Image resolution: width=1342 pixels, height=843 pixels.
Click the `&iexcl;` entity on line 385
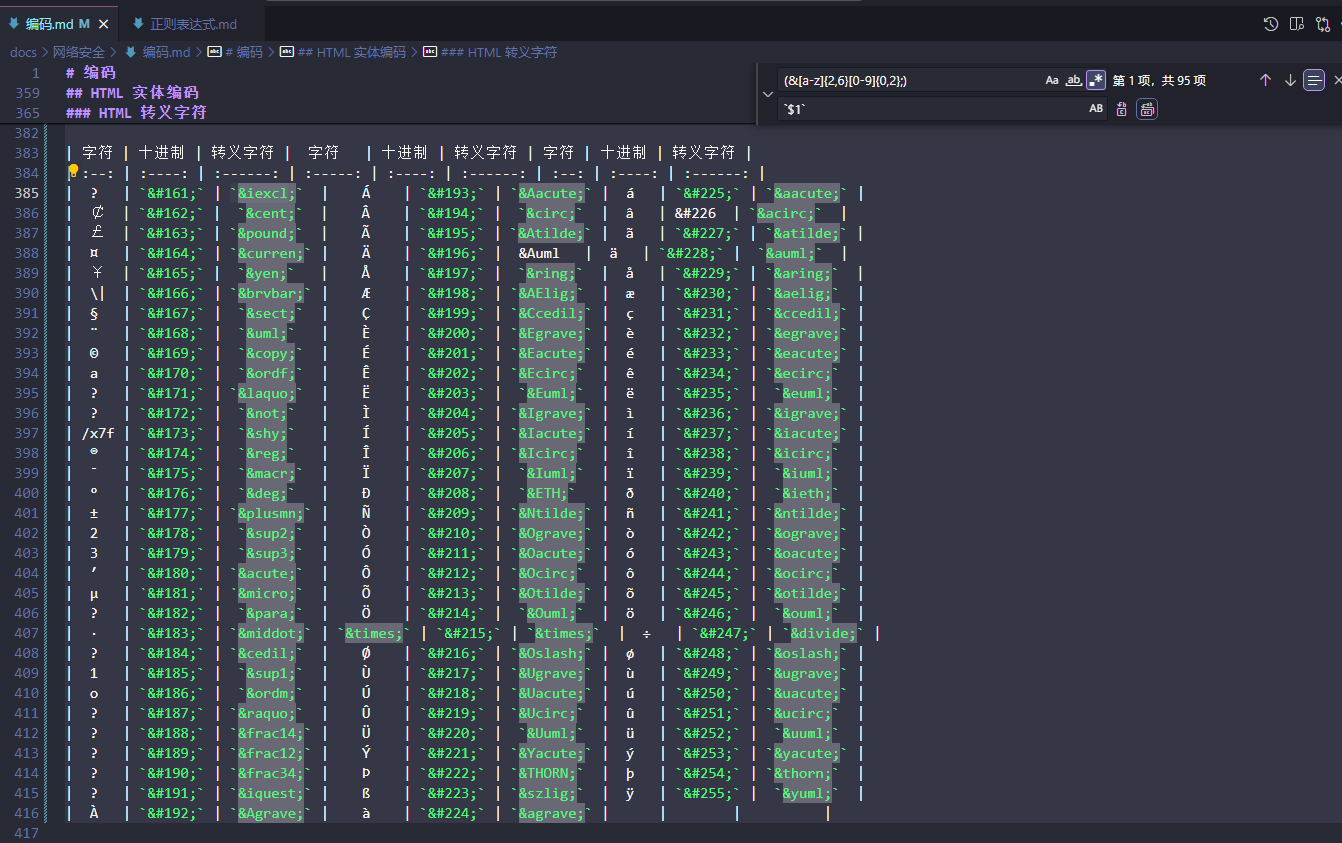tap(265, 192)
